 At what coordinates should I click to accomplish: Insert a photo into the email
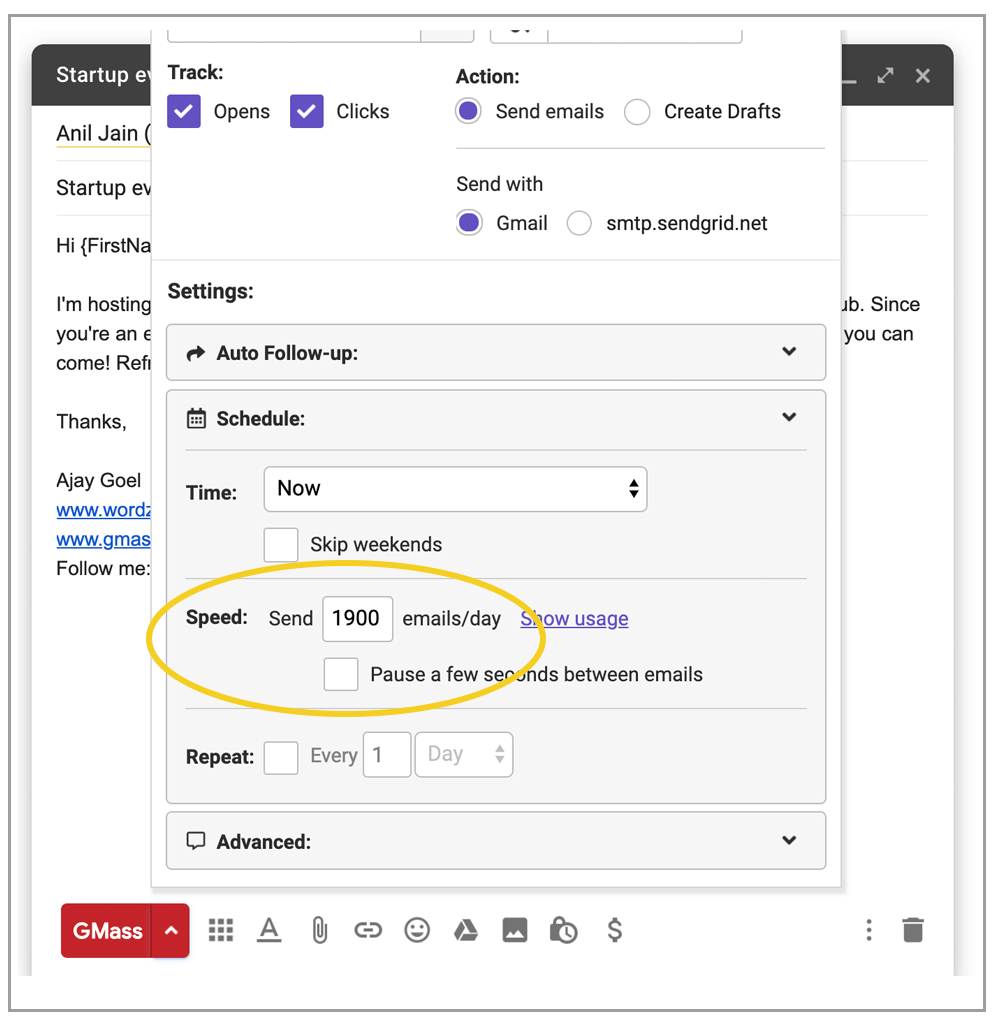point(514,930)
